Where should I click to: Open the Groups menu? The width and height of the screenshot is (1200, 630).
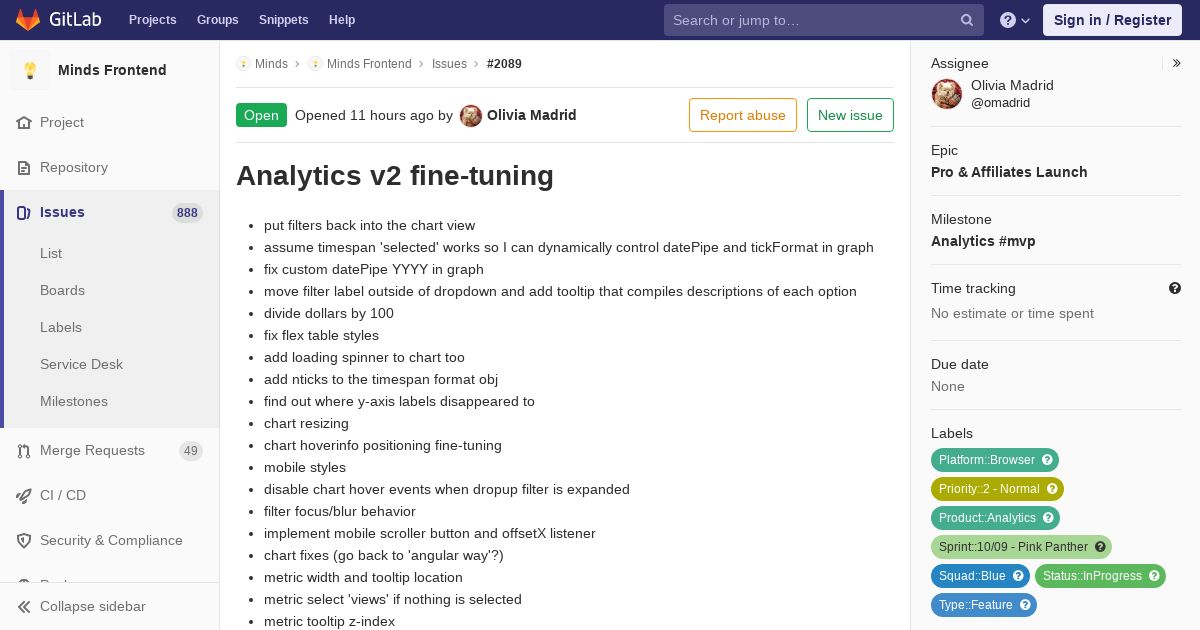point(217,20)
